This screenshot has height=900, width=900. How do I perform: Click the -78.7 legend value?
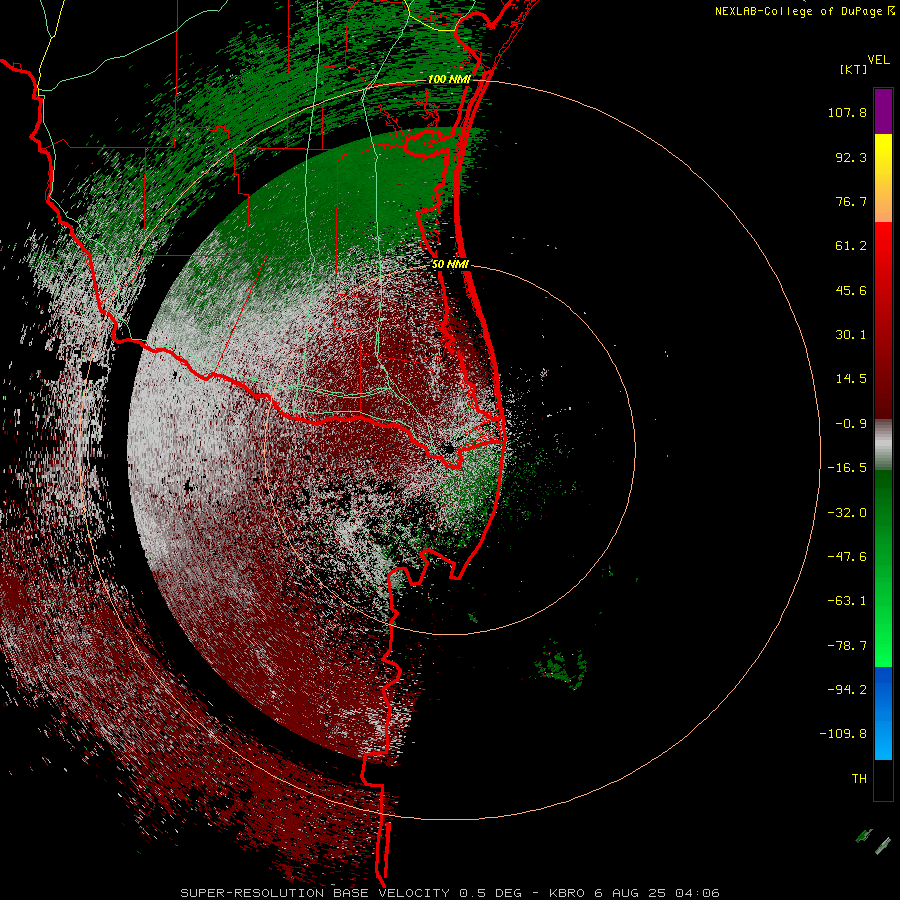tap(847, 646)
